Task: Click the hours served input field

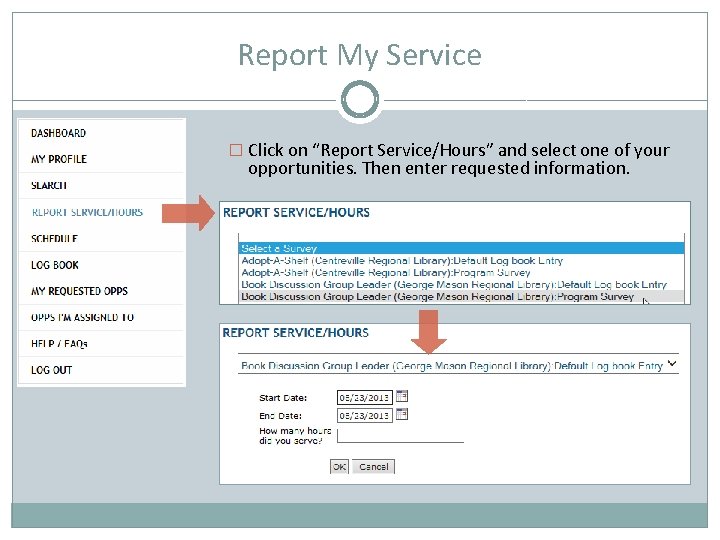Action: tap(400, 435)
